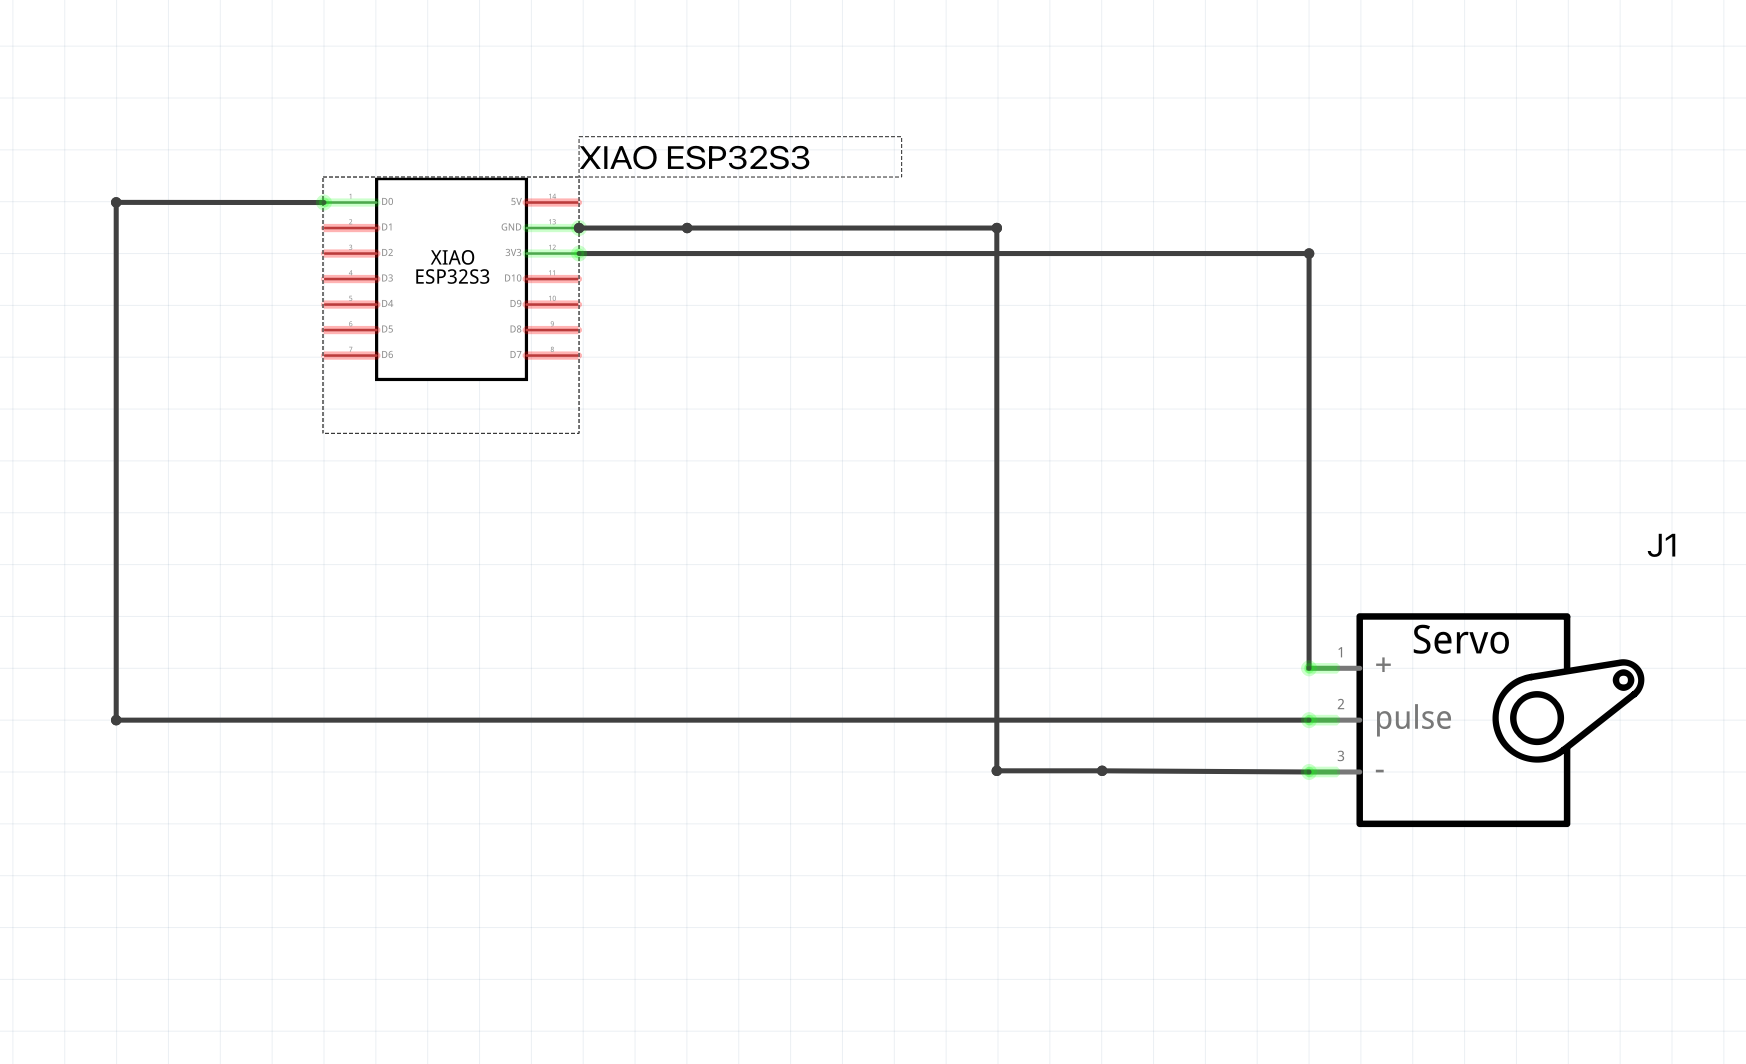Click the servo's minus ground pin 3

pyautogui.click(x=1333, y=771)
